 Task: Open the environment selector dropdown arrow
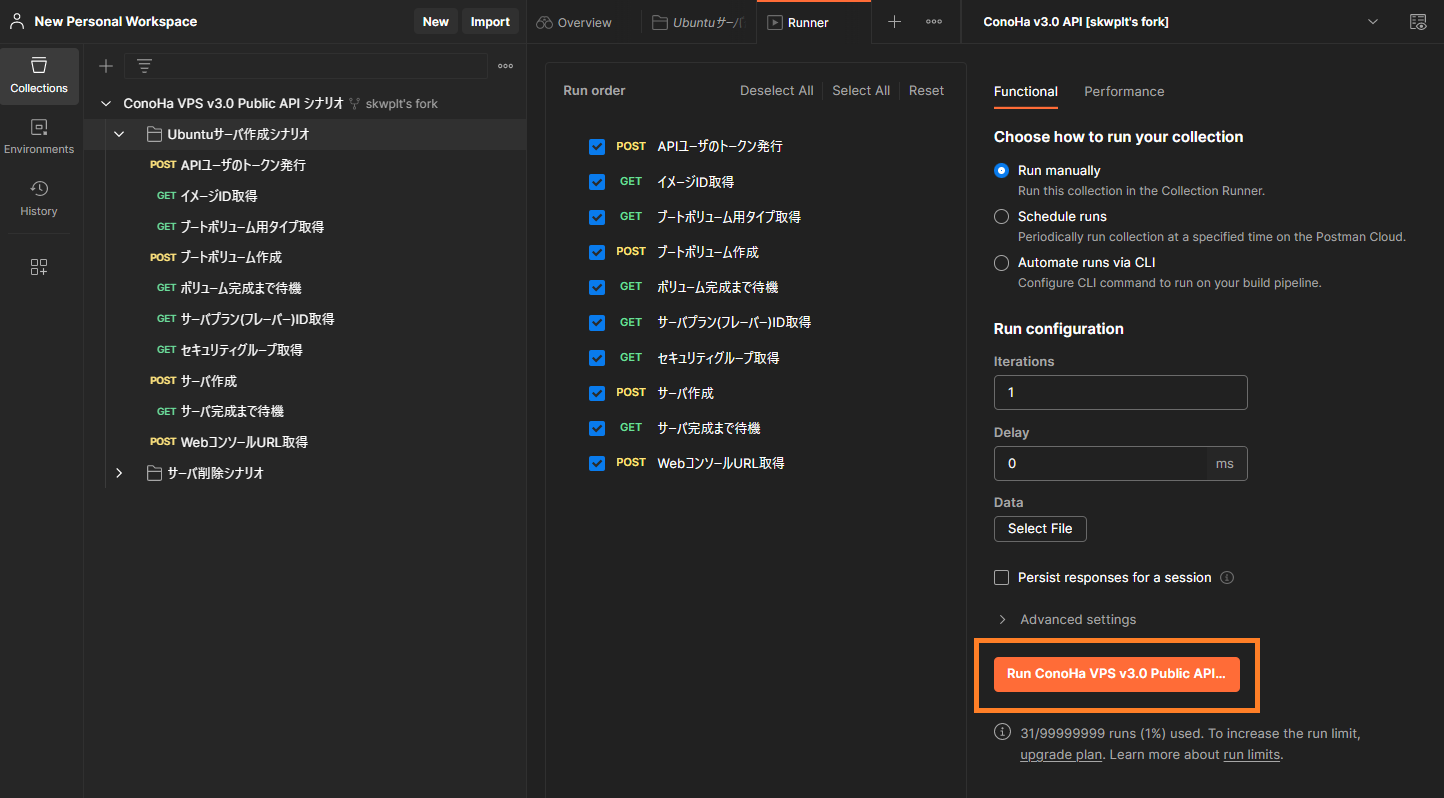1372,22
